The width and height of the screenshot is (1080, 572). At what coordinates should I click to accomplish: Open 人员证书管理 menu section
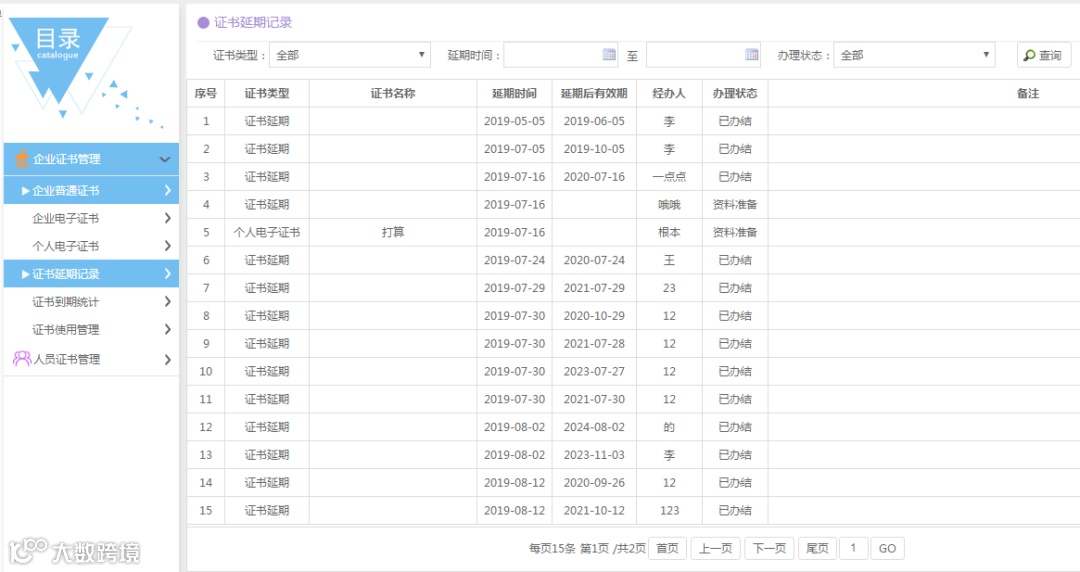point(91,359)
